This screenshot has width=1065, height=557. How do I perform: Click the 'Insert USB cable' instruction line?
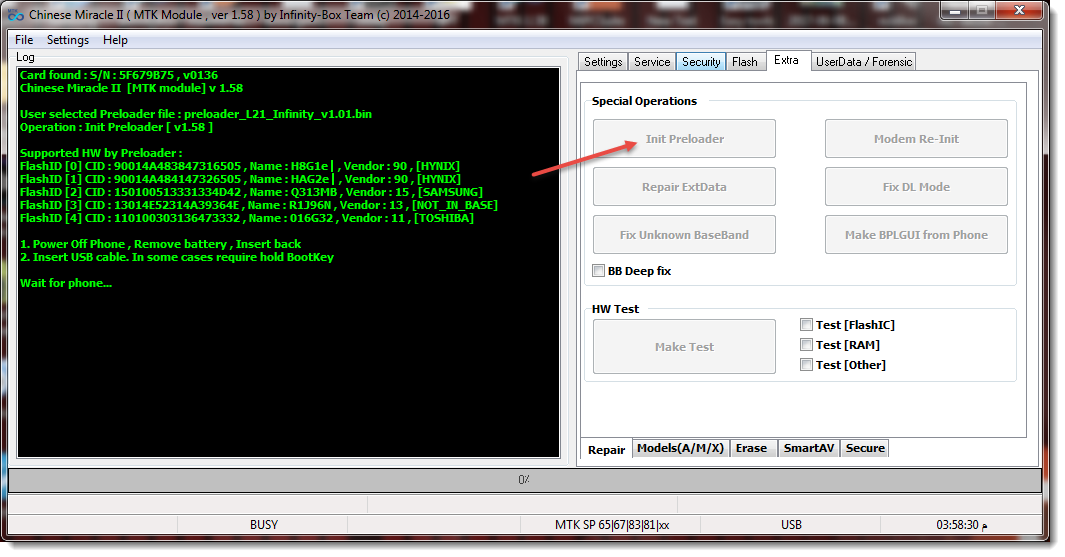coord(177,257)
